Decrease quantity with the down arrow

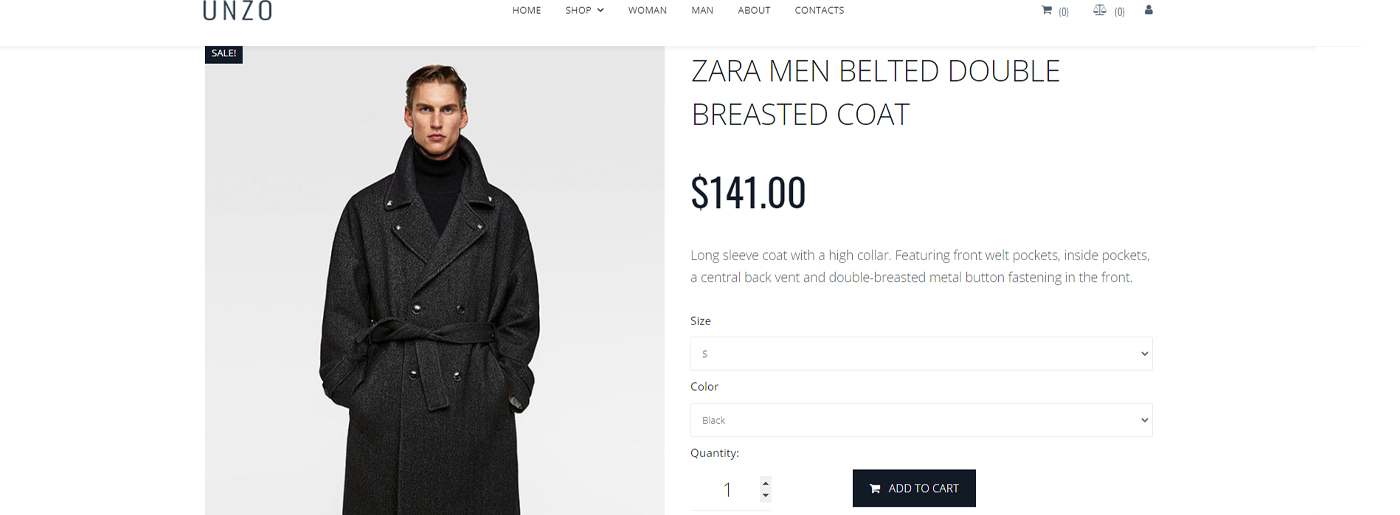click(766, 496)
